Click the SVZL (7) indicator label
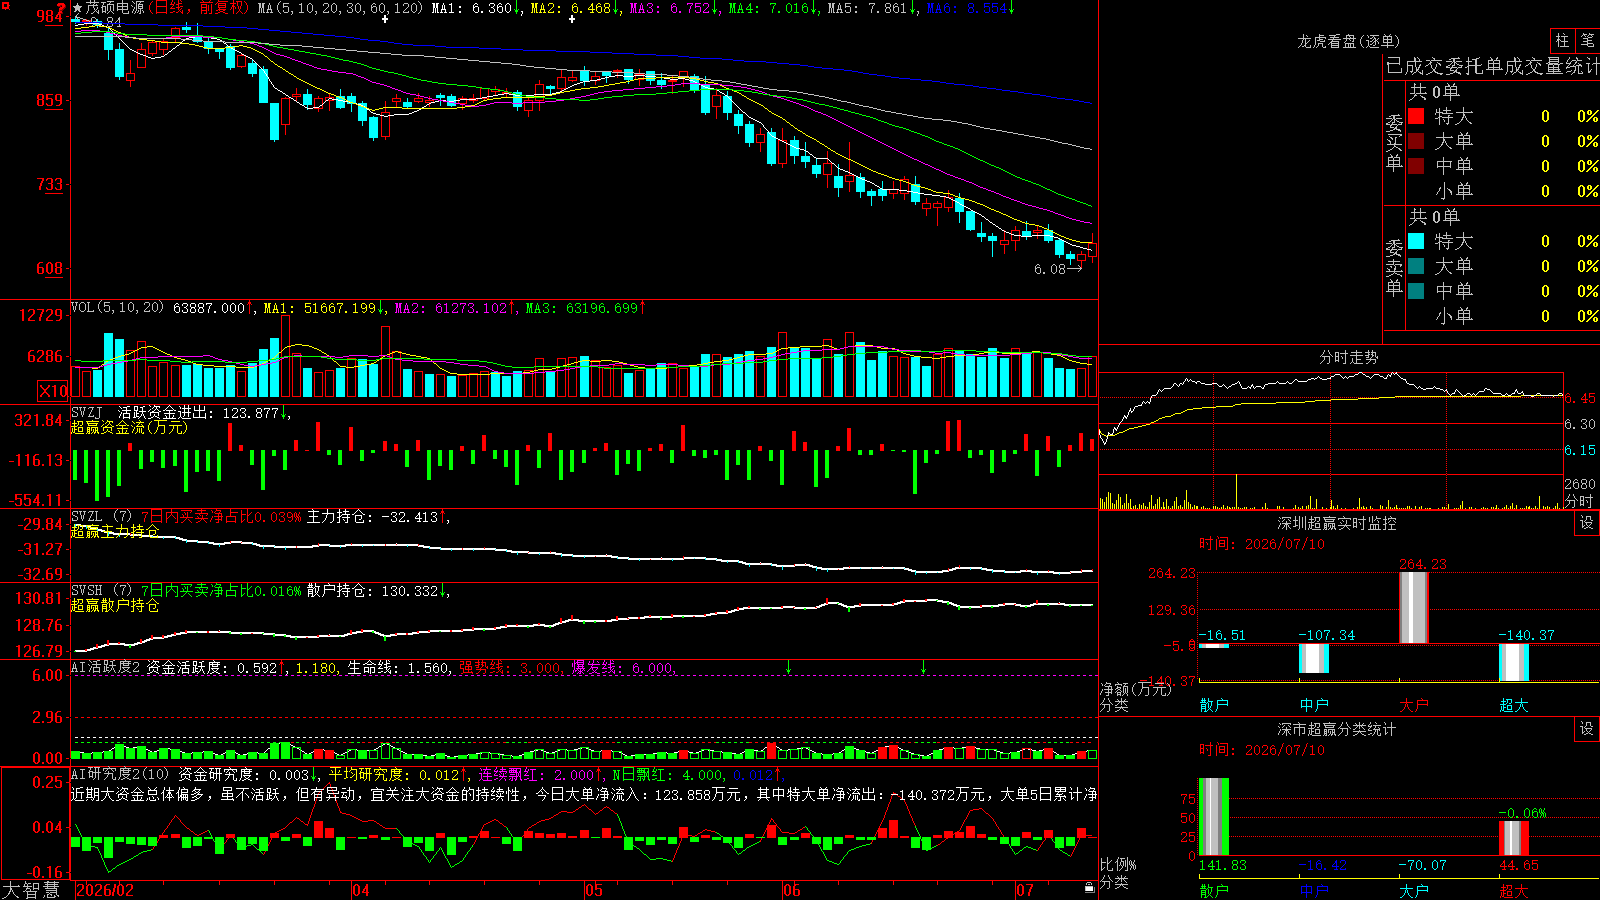 point(101,517)
